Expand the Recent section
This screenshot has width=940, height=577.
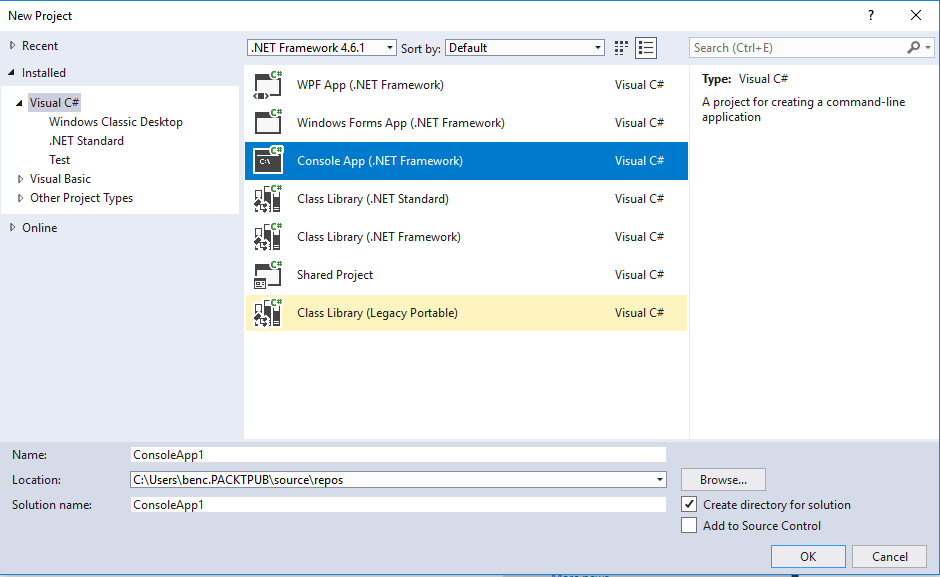pos(13,46)
